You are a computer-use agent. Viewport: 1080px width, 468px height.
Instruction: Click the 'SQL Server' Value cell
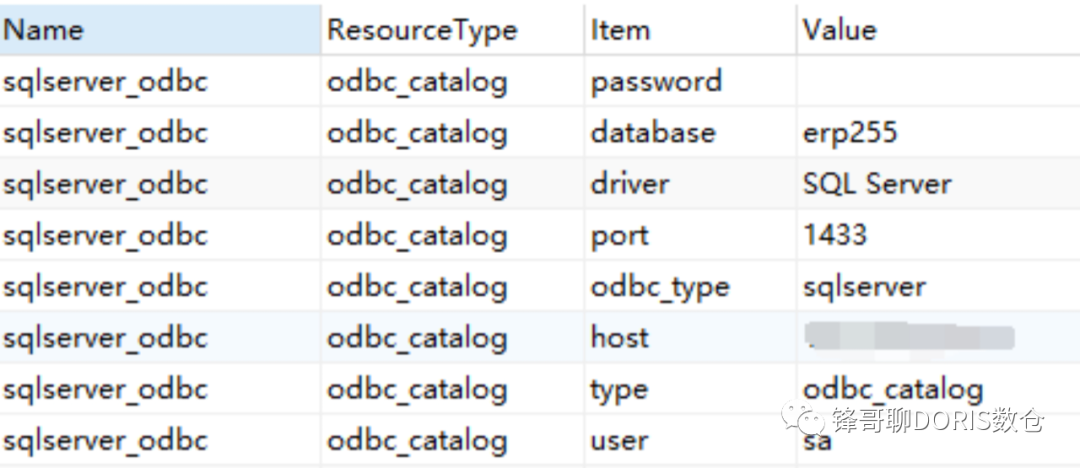point(877,184)
